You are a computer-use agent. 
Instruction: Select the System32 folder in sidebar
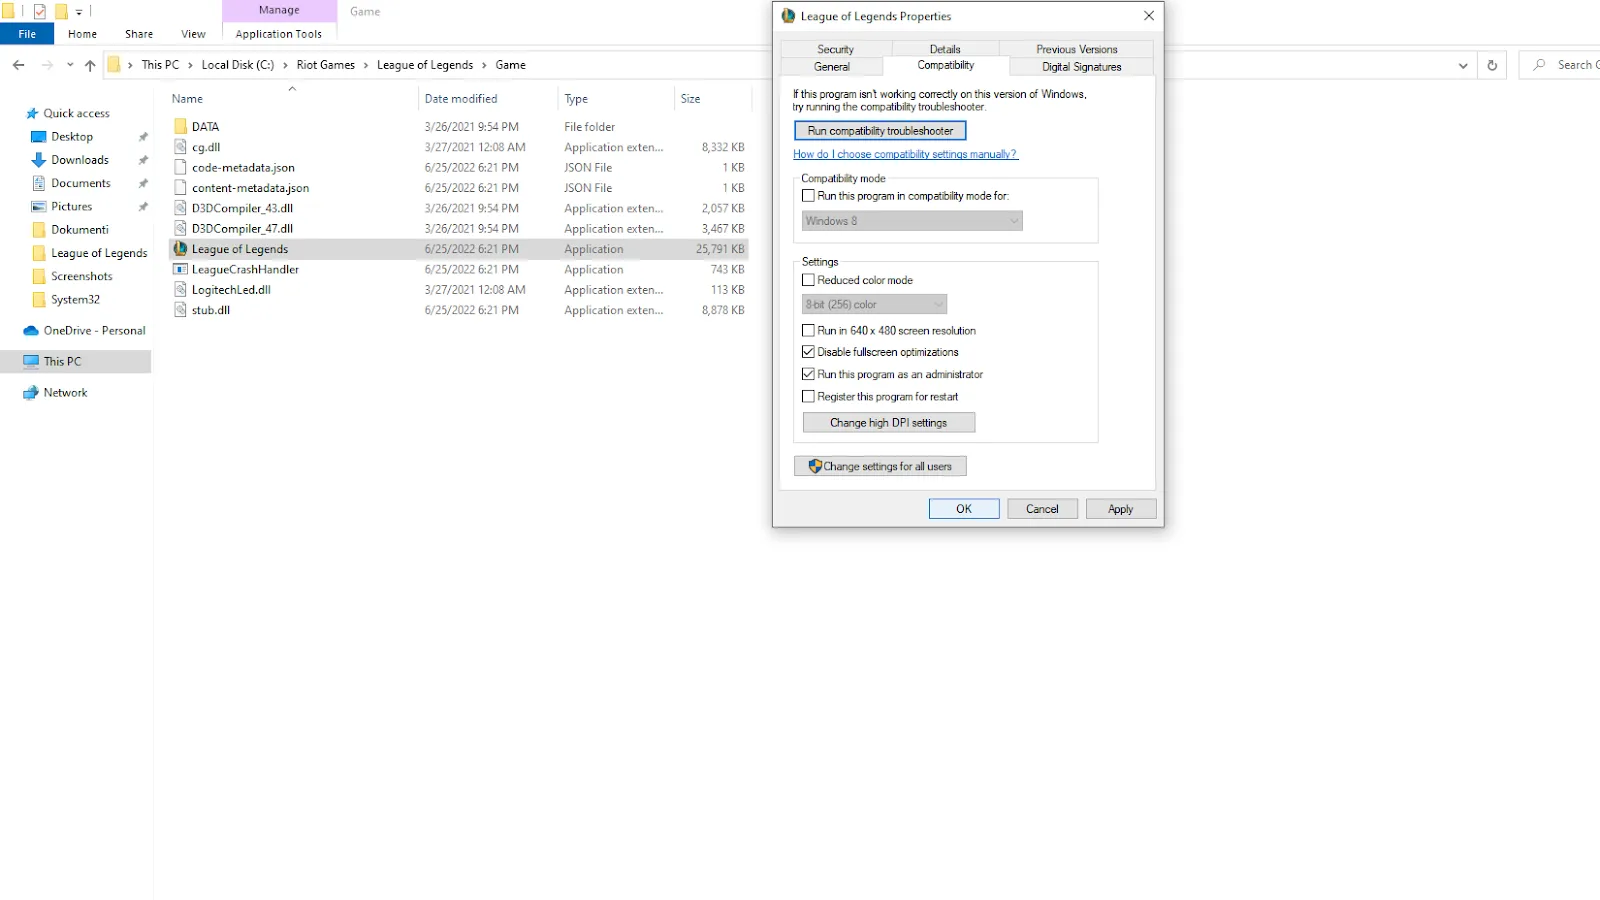75,299
